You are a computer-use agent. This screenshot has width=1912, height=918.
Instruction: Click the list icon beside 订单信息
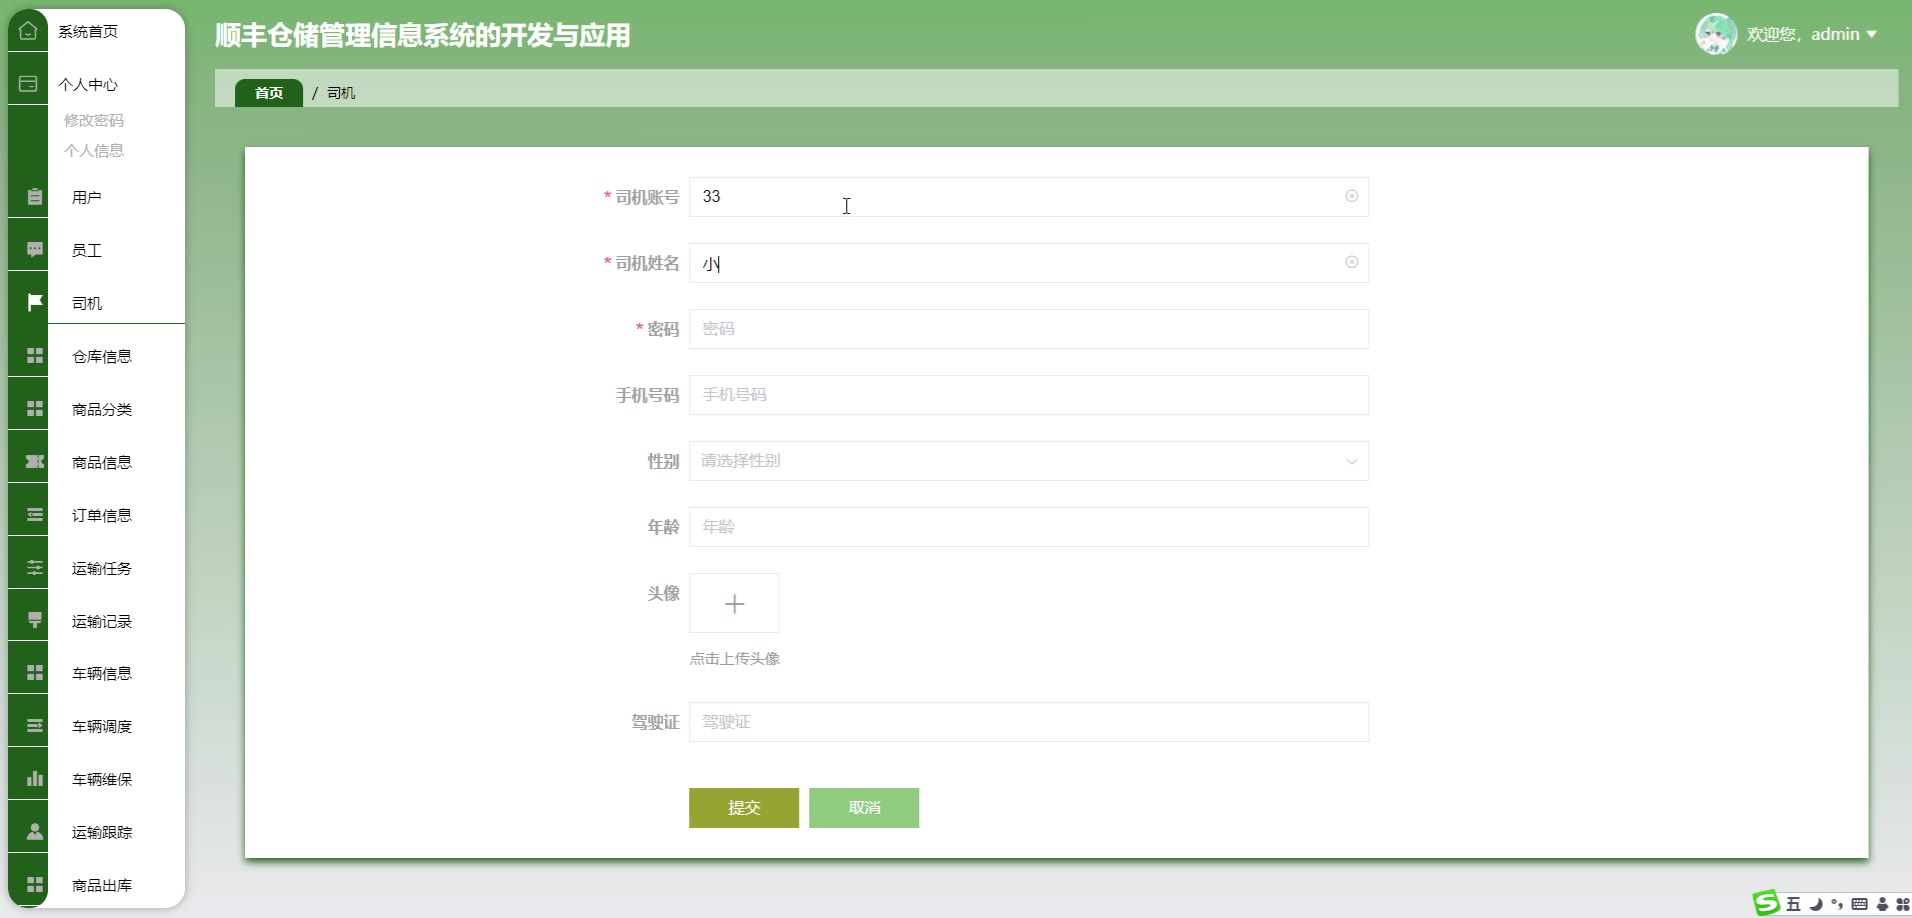35,515
